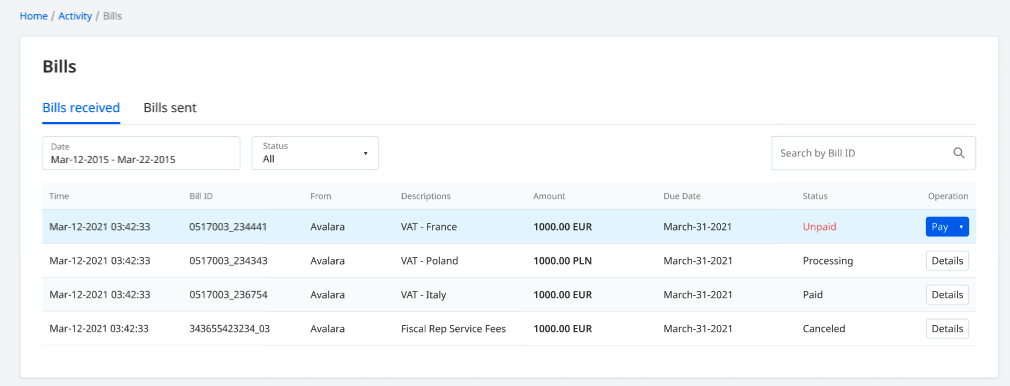This screenshot has width=1010, height=386.
Task: Click the Canceled status label
Action: pos(824,329)
